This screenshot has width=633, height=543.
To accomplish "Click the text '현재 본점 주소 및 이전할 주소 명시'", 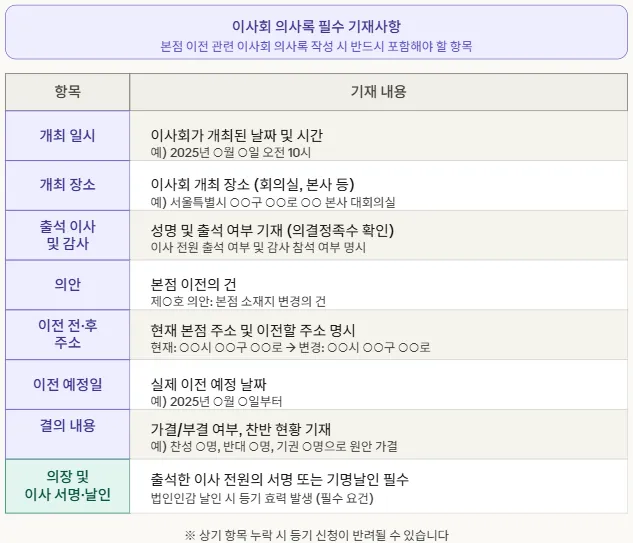I will point(253,330).
